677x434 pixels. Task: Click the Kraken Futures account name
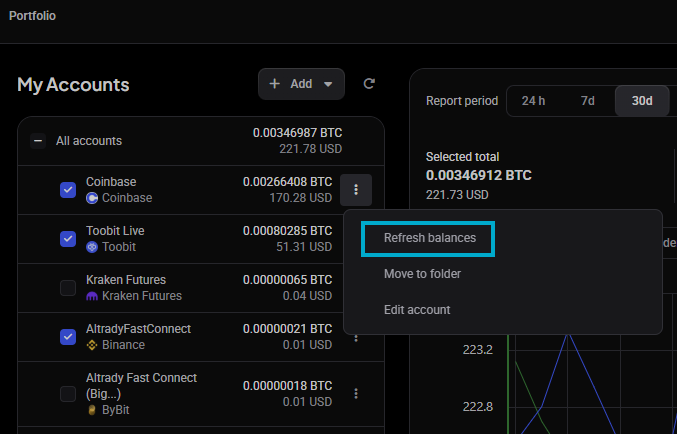(126, 280)
